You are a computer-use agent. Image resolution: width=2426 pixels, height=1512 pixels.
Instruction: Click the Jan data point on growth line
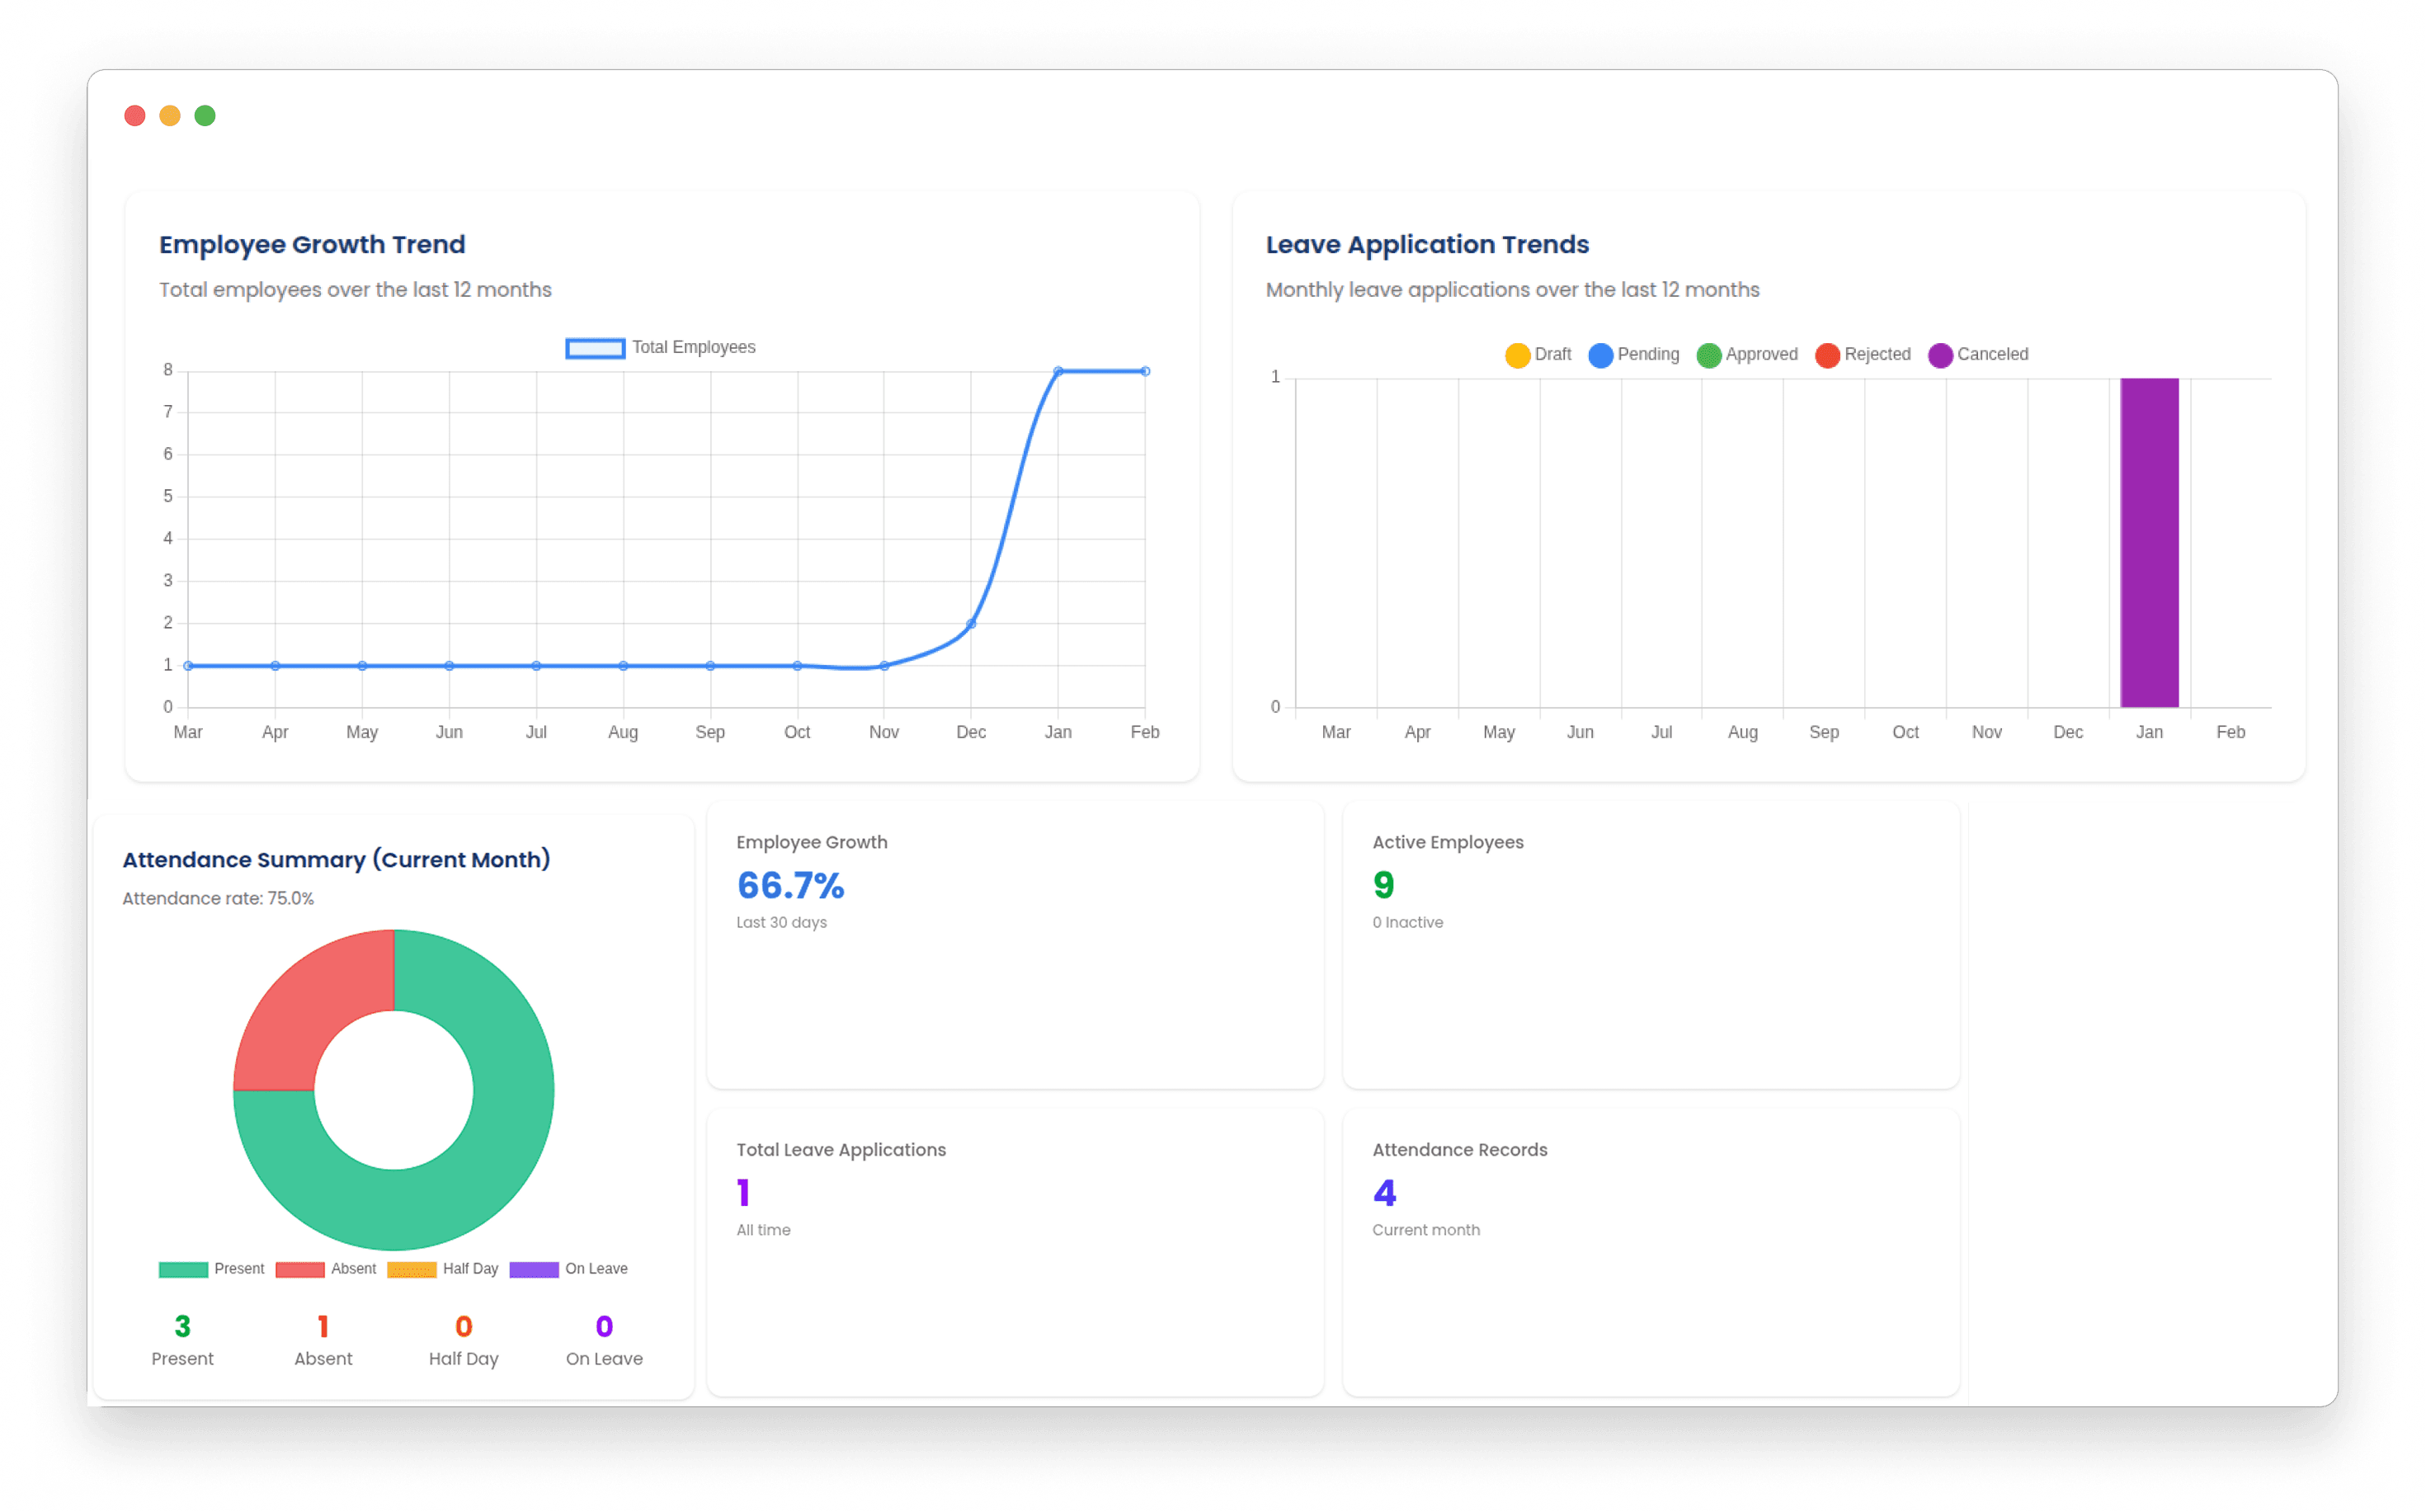click(1058, 371)
